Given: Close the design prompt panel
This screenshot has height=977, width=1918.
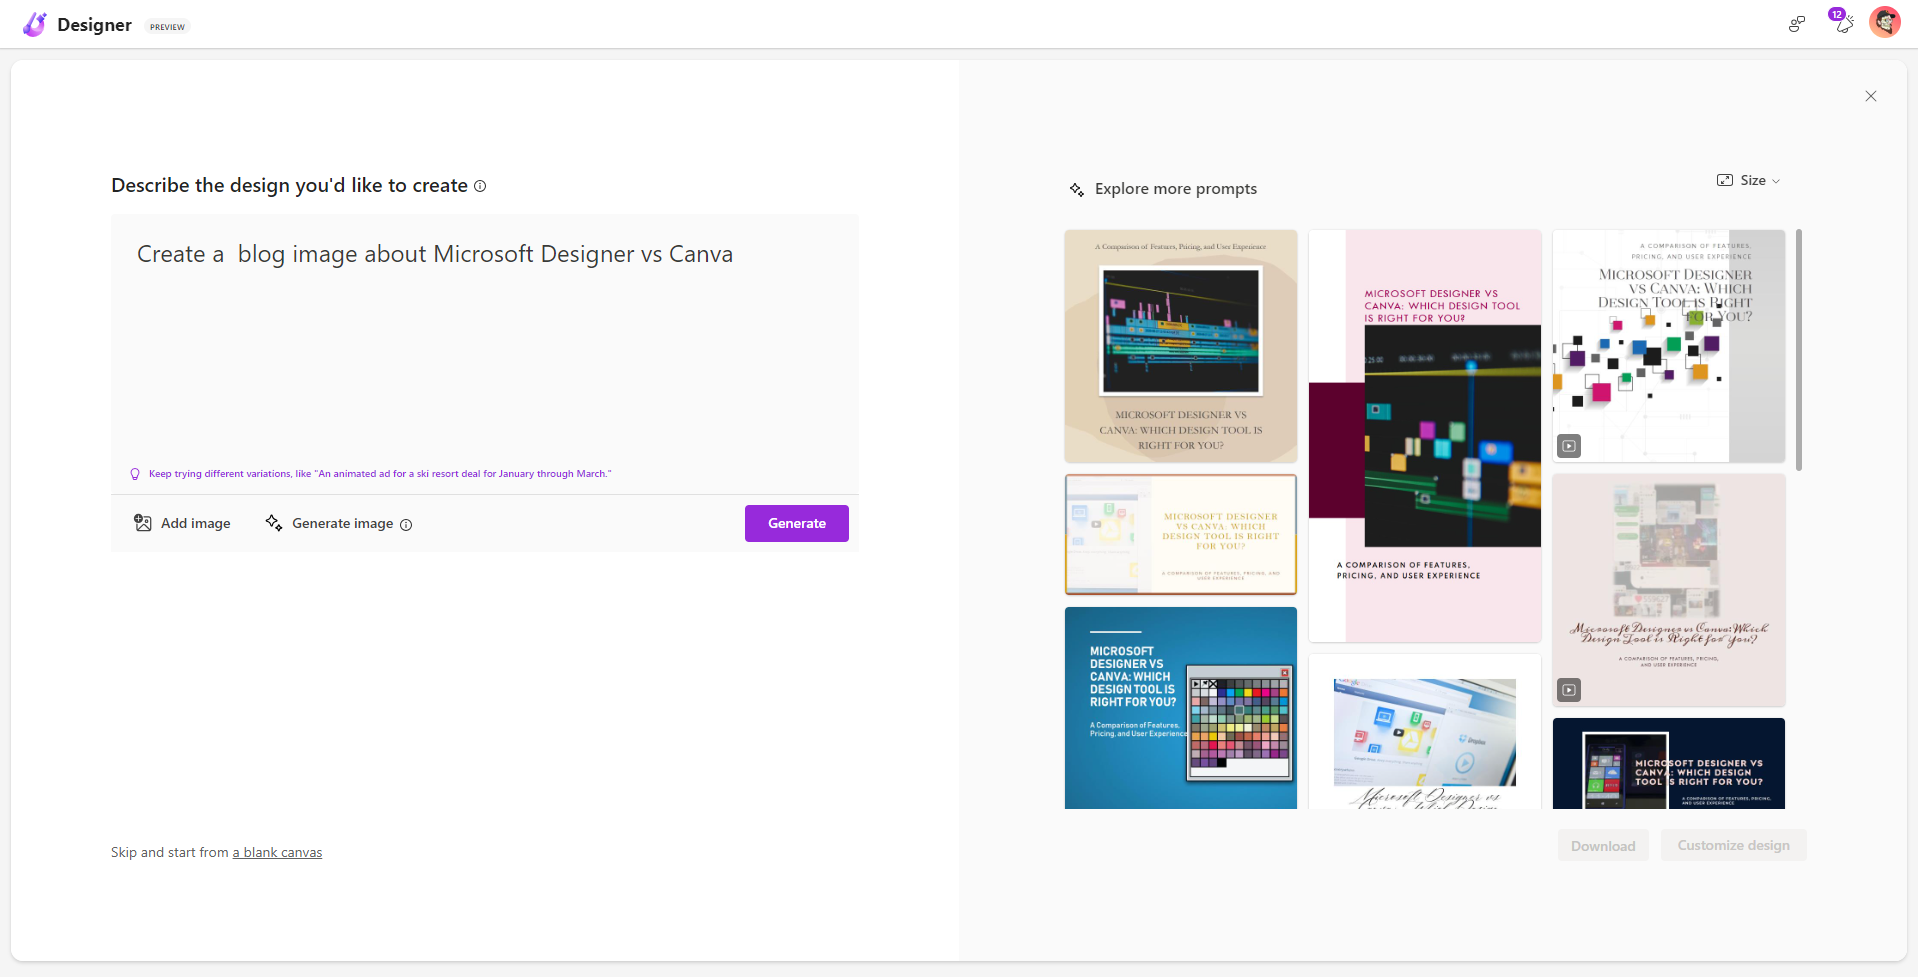Looking at the screenshot, I should pos(1871,96).
